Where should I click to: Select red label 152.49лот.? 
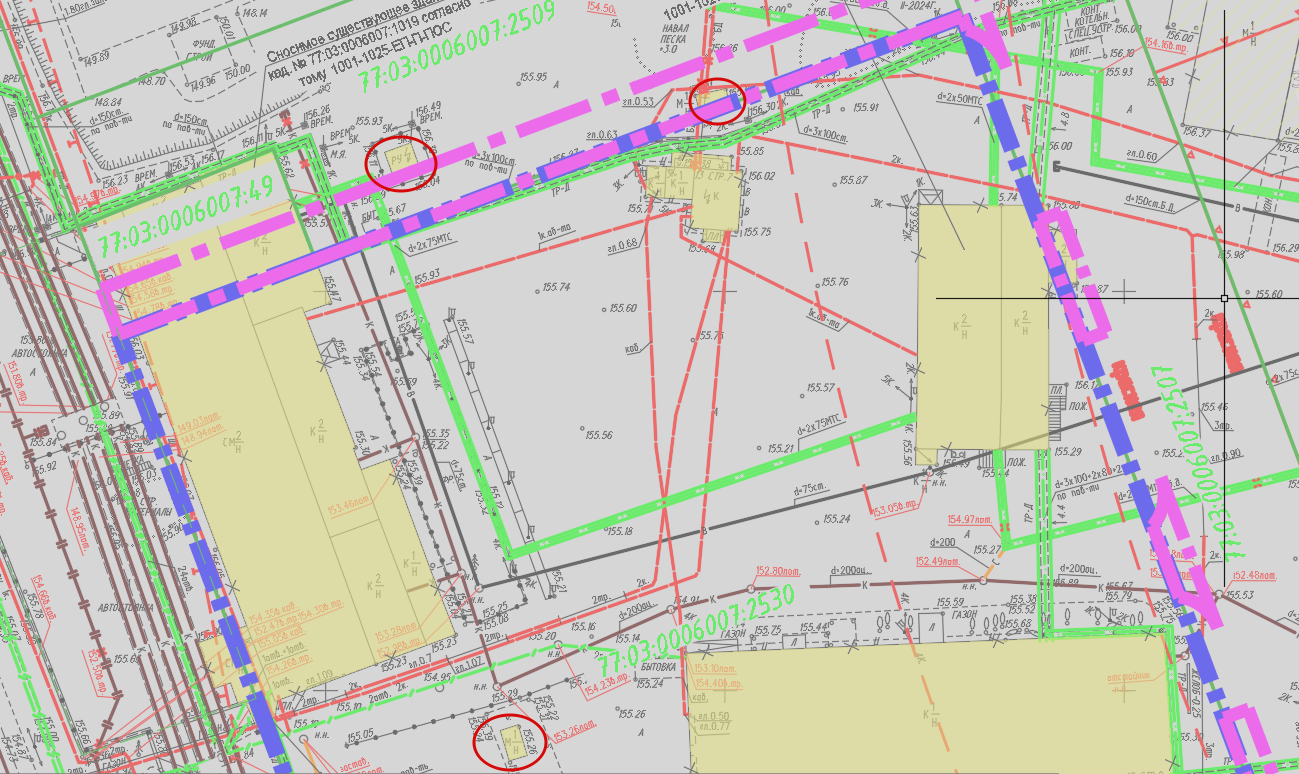click(x=940, y=560)
